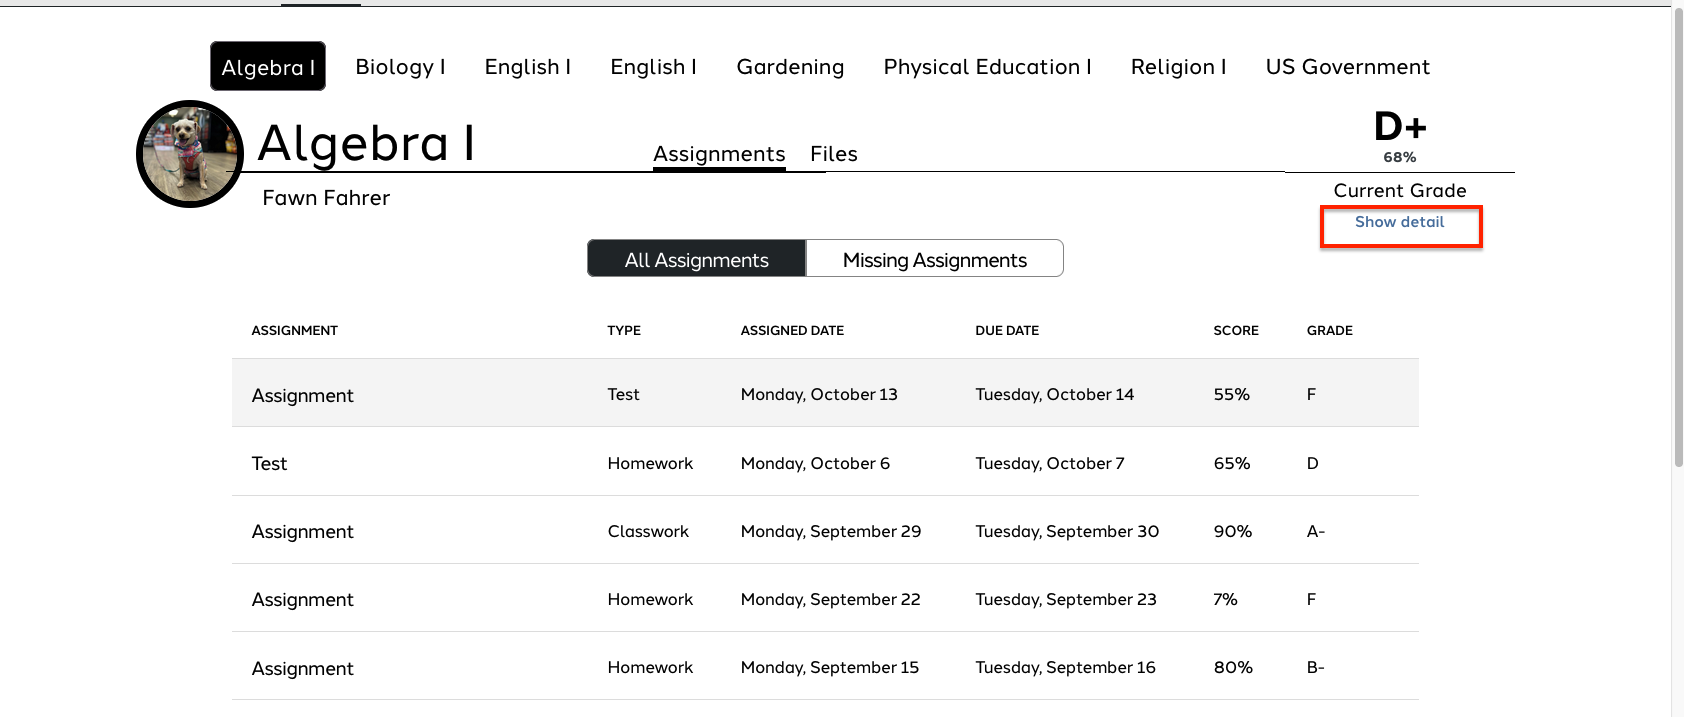Screen dimensions: 1684x717
Task: Click the Type column header
Action: (x=624, y=331)
